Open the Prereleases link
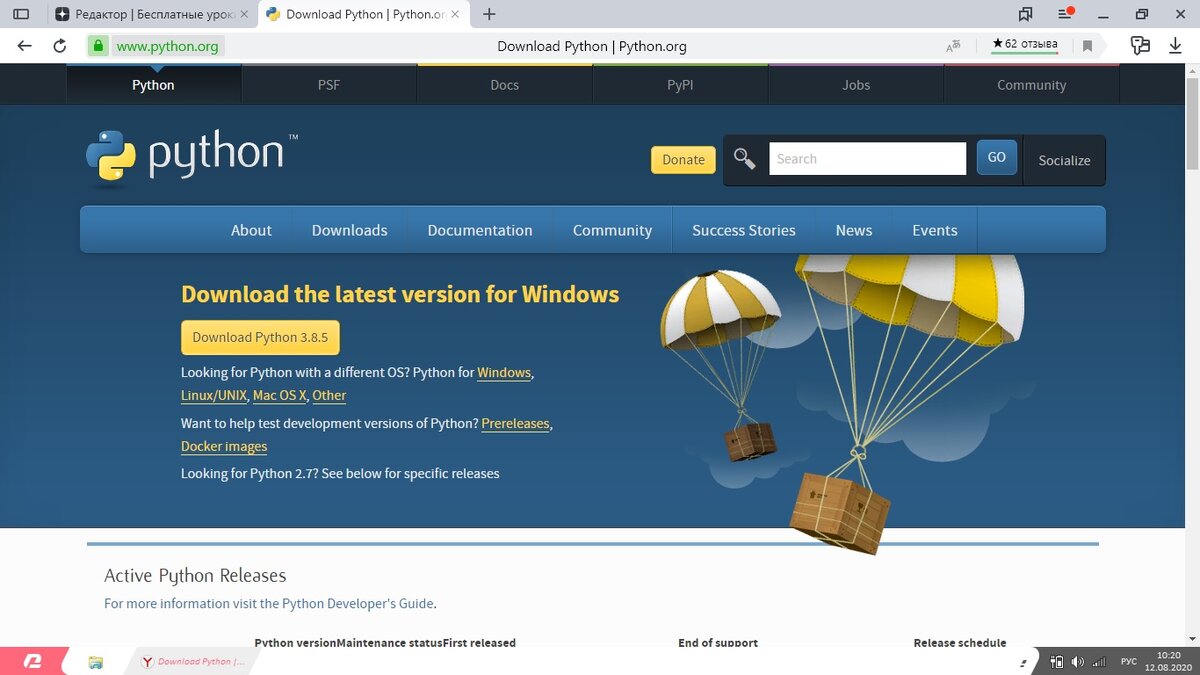Screen dimensions: 1200x675 515,423
